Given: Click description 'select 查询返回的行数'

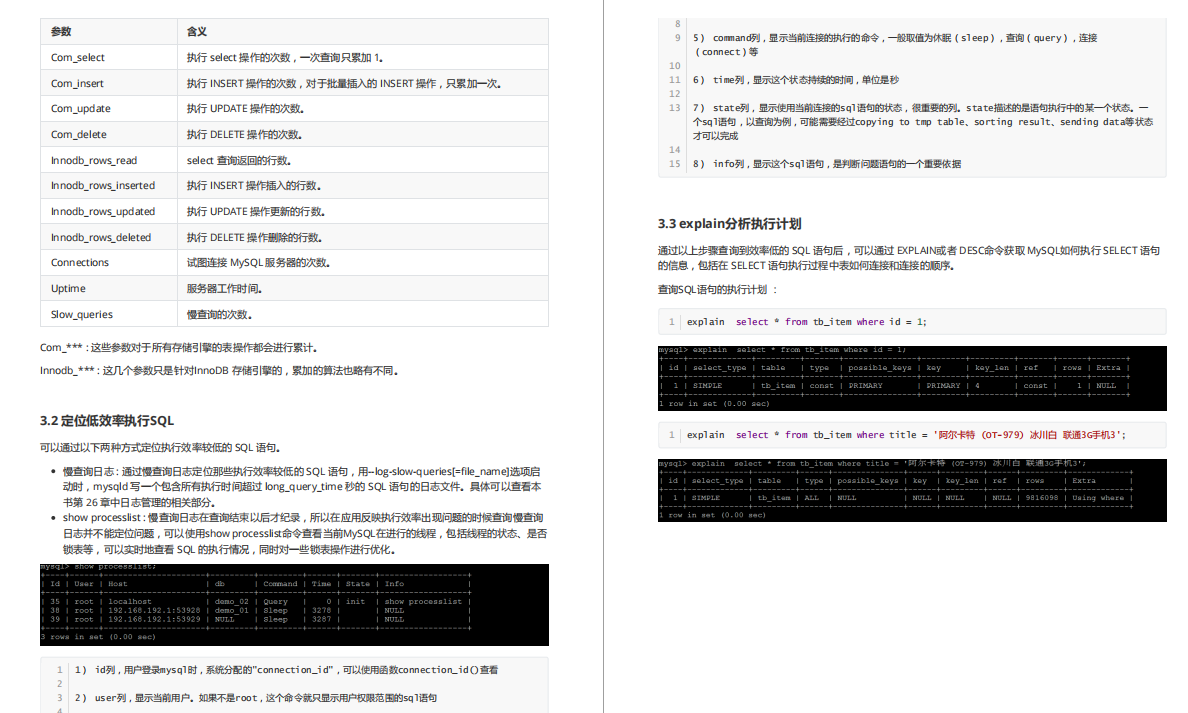Looking at the screenshot, I should coord(239,160).
